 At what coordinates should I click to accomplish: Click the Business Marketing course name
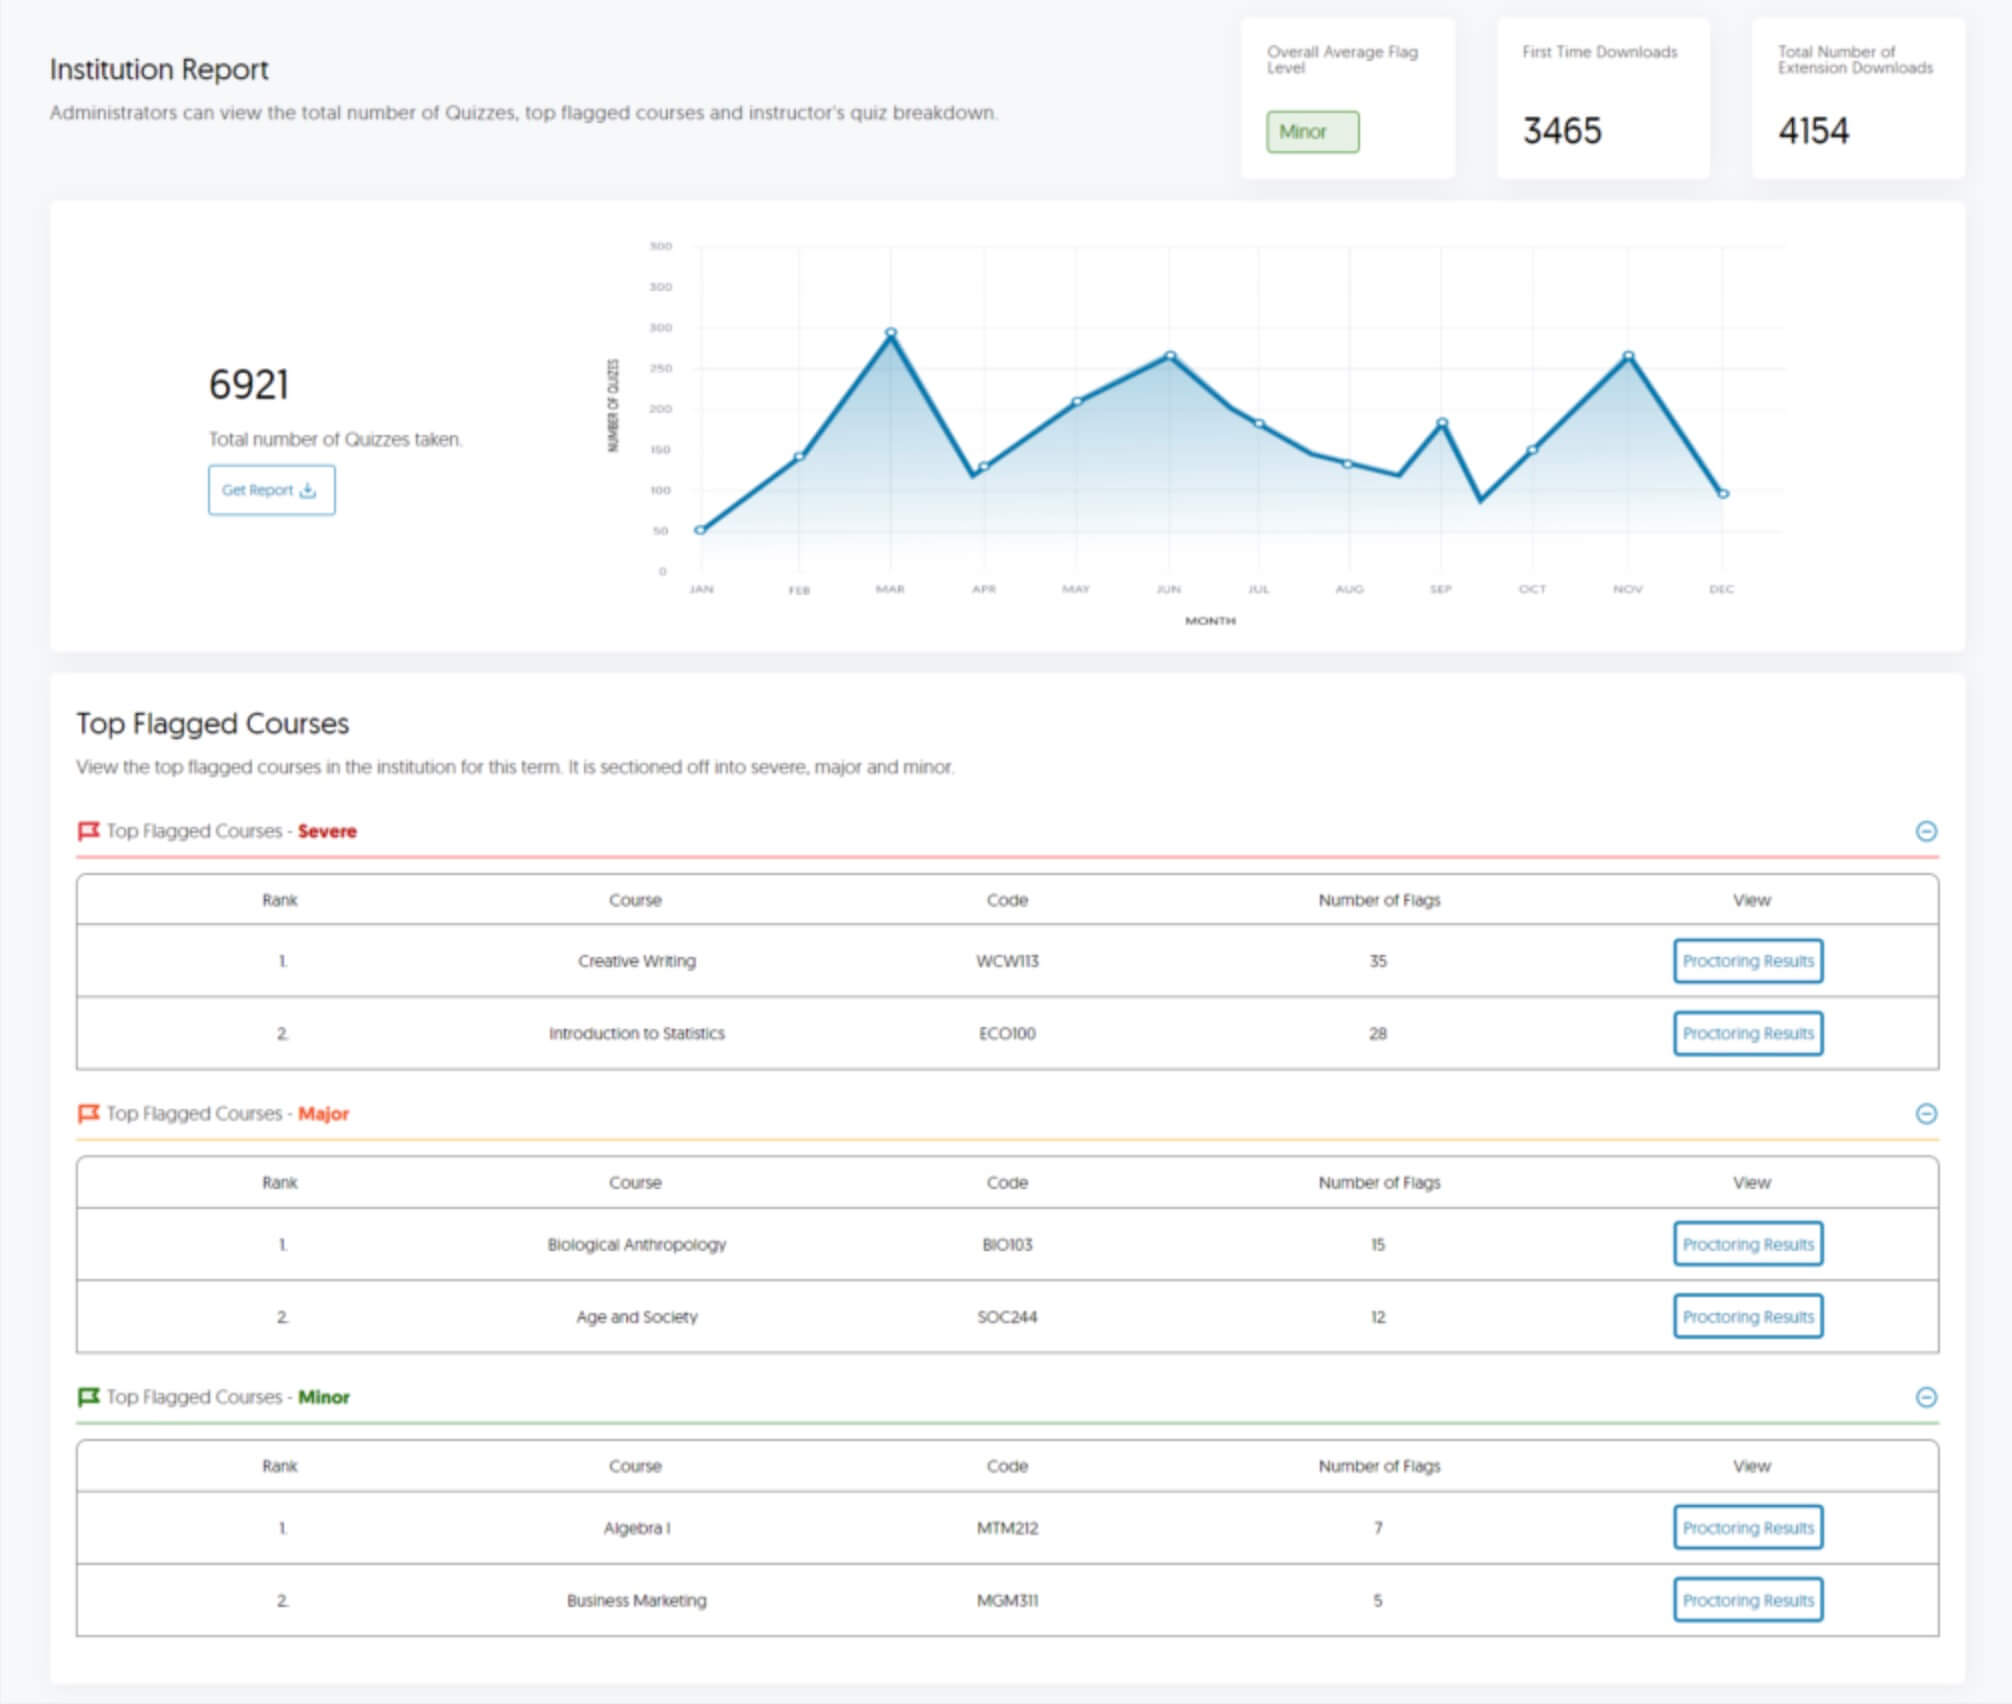pos(637,1601)
